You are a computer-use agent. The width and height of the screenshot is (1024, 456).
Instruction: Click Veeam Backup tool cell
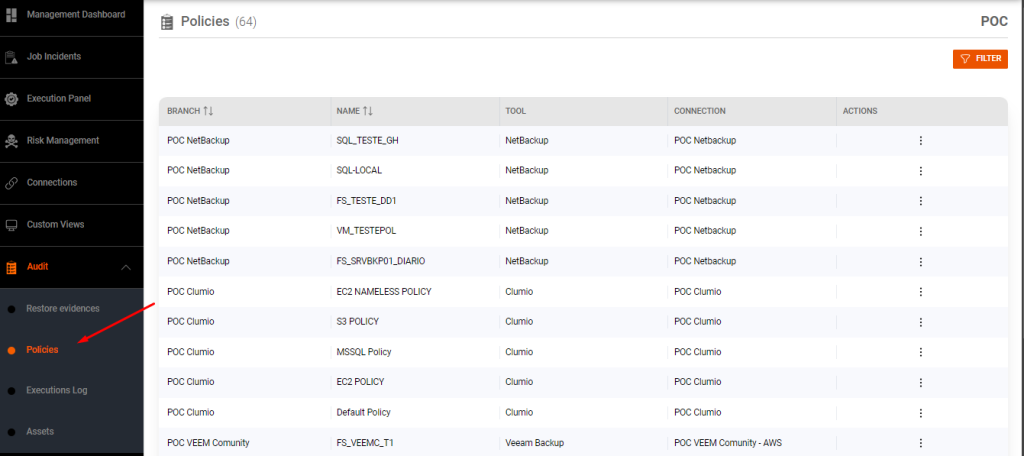[x=535, y=443]
